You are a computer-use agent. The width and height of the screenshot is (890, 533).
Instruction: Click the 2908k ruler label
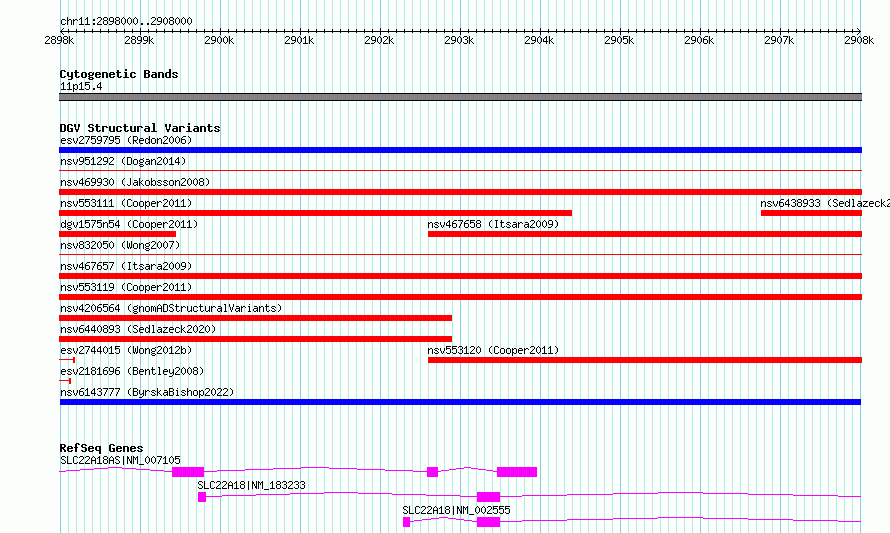pyautogui.click(x=859, y=40)
